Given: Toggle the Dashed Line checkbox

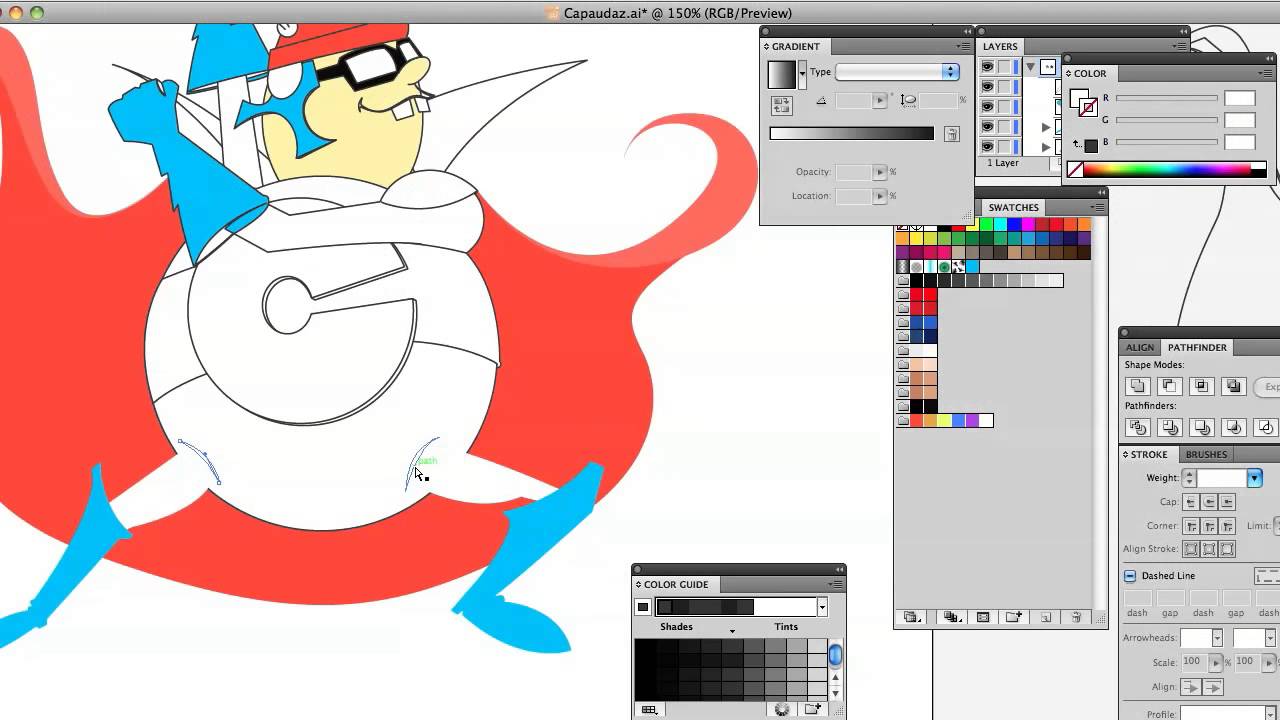Looking at the screenshot, I should point(1130,576).
